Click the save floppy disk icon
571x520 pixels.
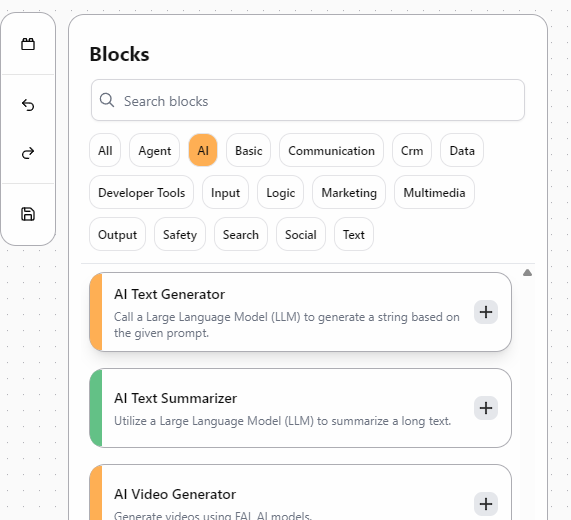28,214
